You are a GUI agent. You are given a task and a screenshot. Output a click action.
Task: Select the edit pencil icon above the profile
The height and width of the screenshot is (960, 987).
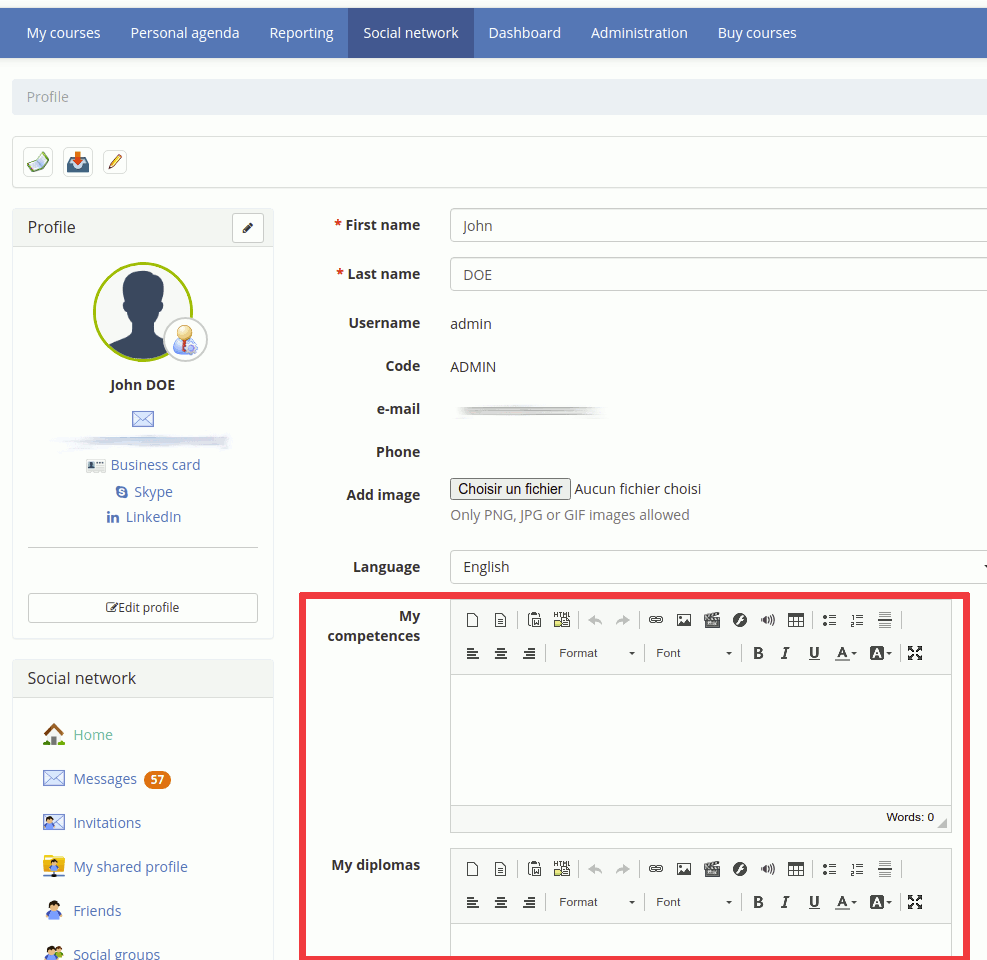point(247,227)
